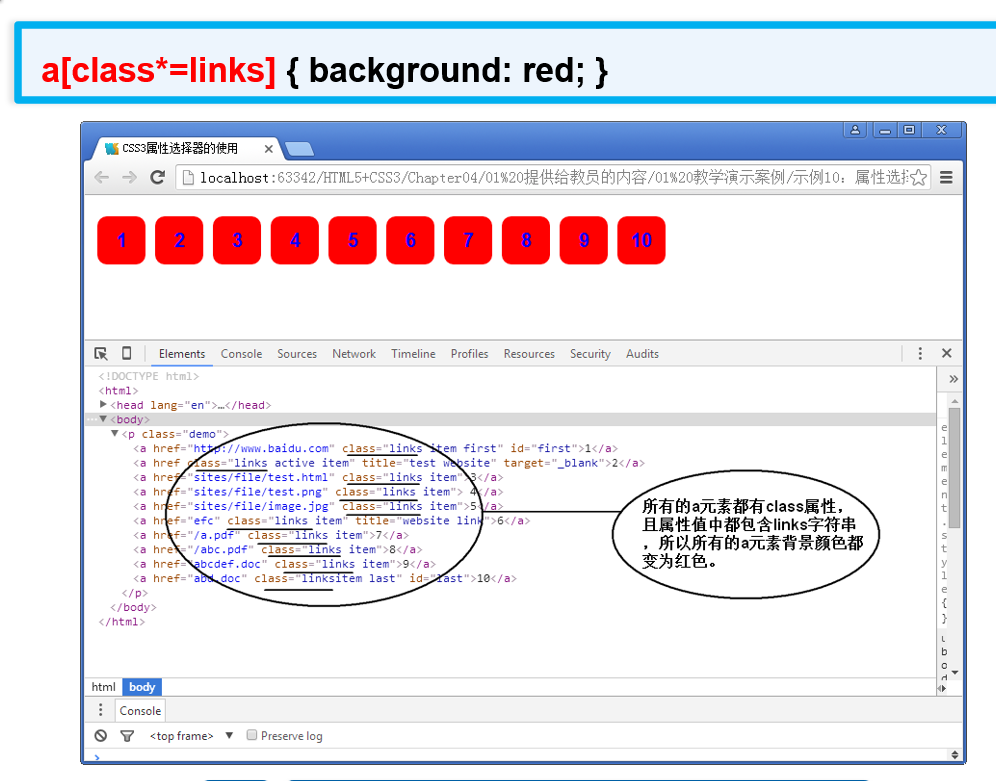Select the anchor row with id="first"
Image resolution: width=996 pixels, height=781 pixels.
[375, 448]
